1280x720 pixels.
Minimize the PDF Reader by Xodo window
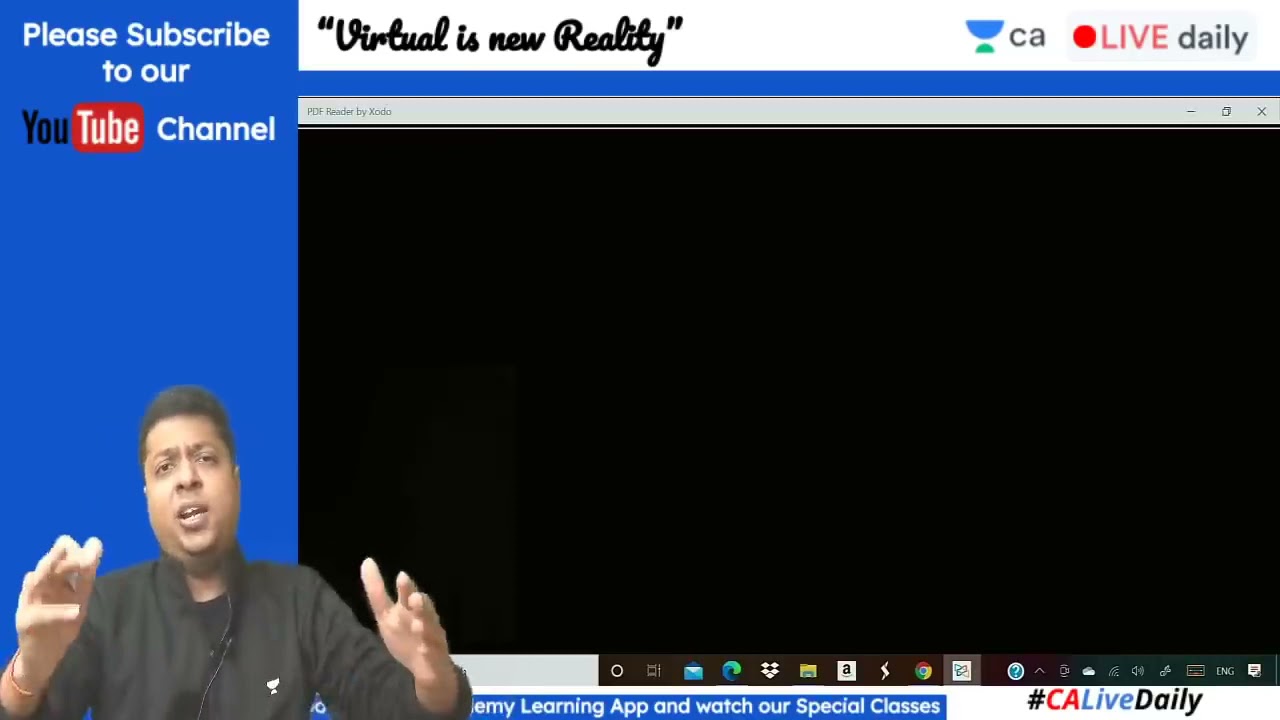pyautogui.click(x=1191, y=112)
